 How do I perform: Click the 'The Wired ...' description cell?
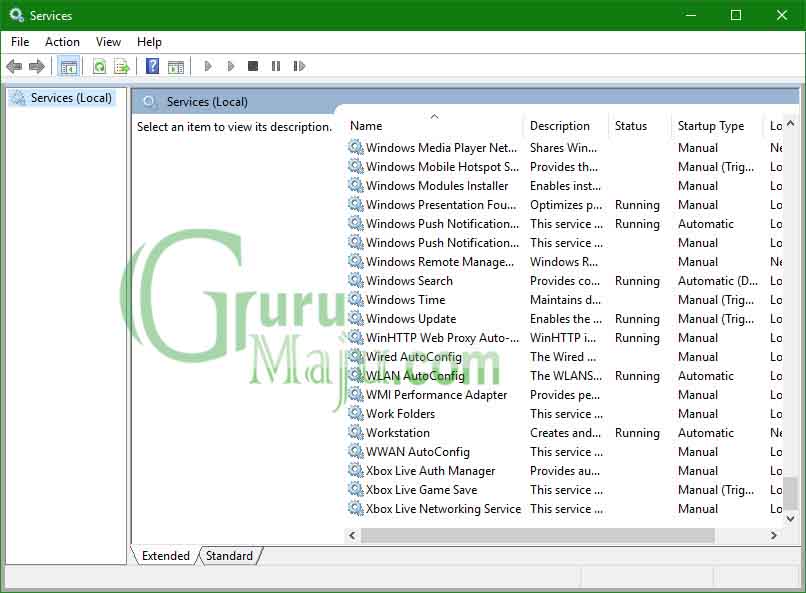(563, 357)
